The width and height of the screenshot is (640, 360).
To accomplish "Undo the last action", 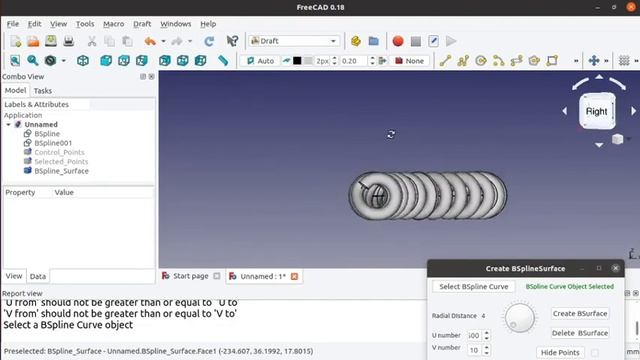I will (x=150, y=41).
